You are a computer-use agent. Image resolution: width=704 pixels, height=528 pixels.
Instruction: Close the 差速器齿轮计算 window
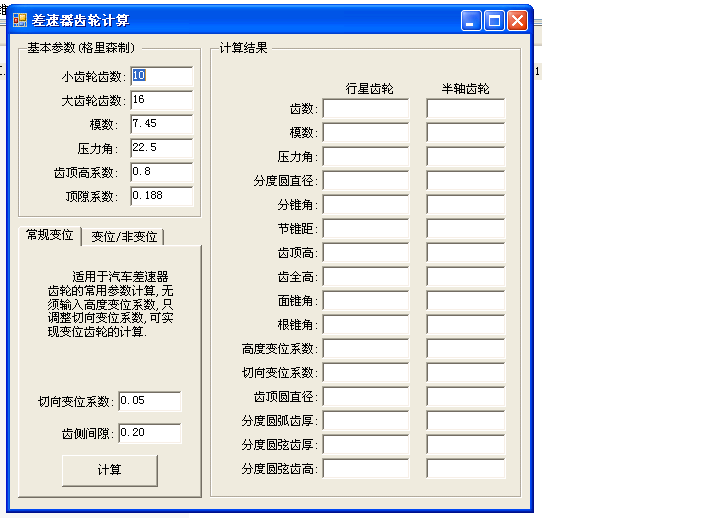(x=517, y=21)
